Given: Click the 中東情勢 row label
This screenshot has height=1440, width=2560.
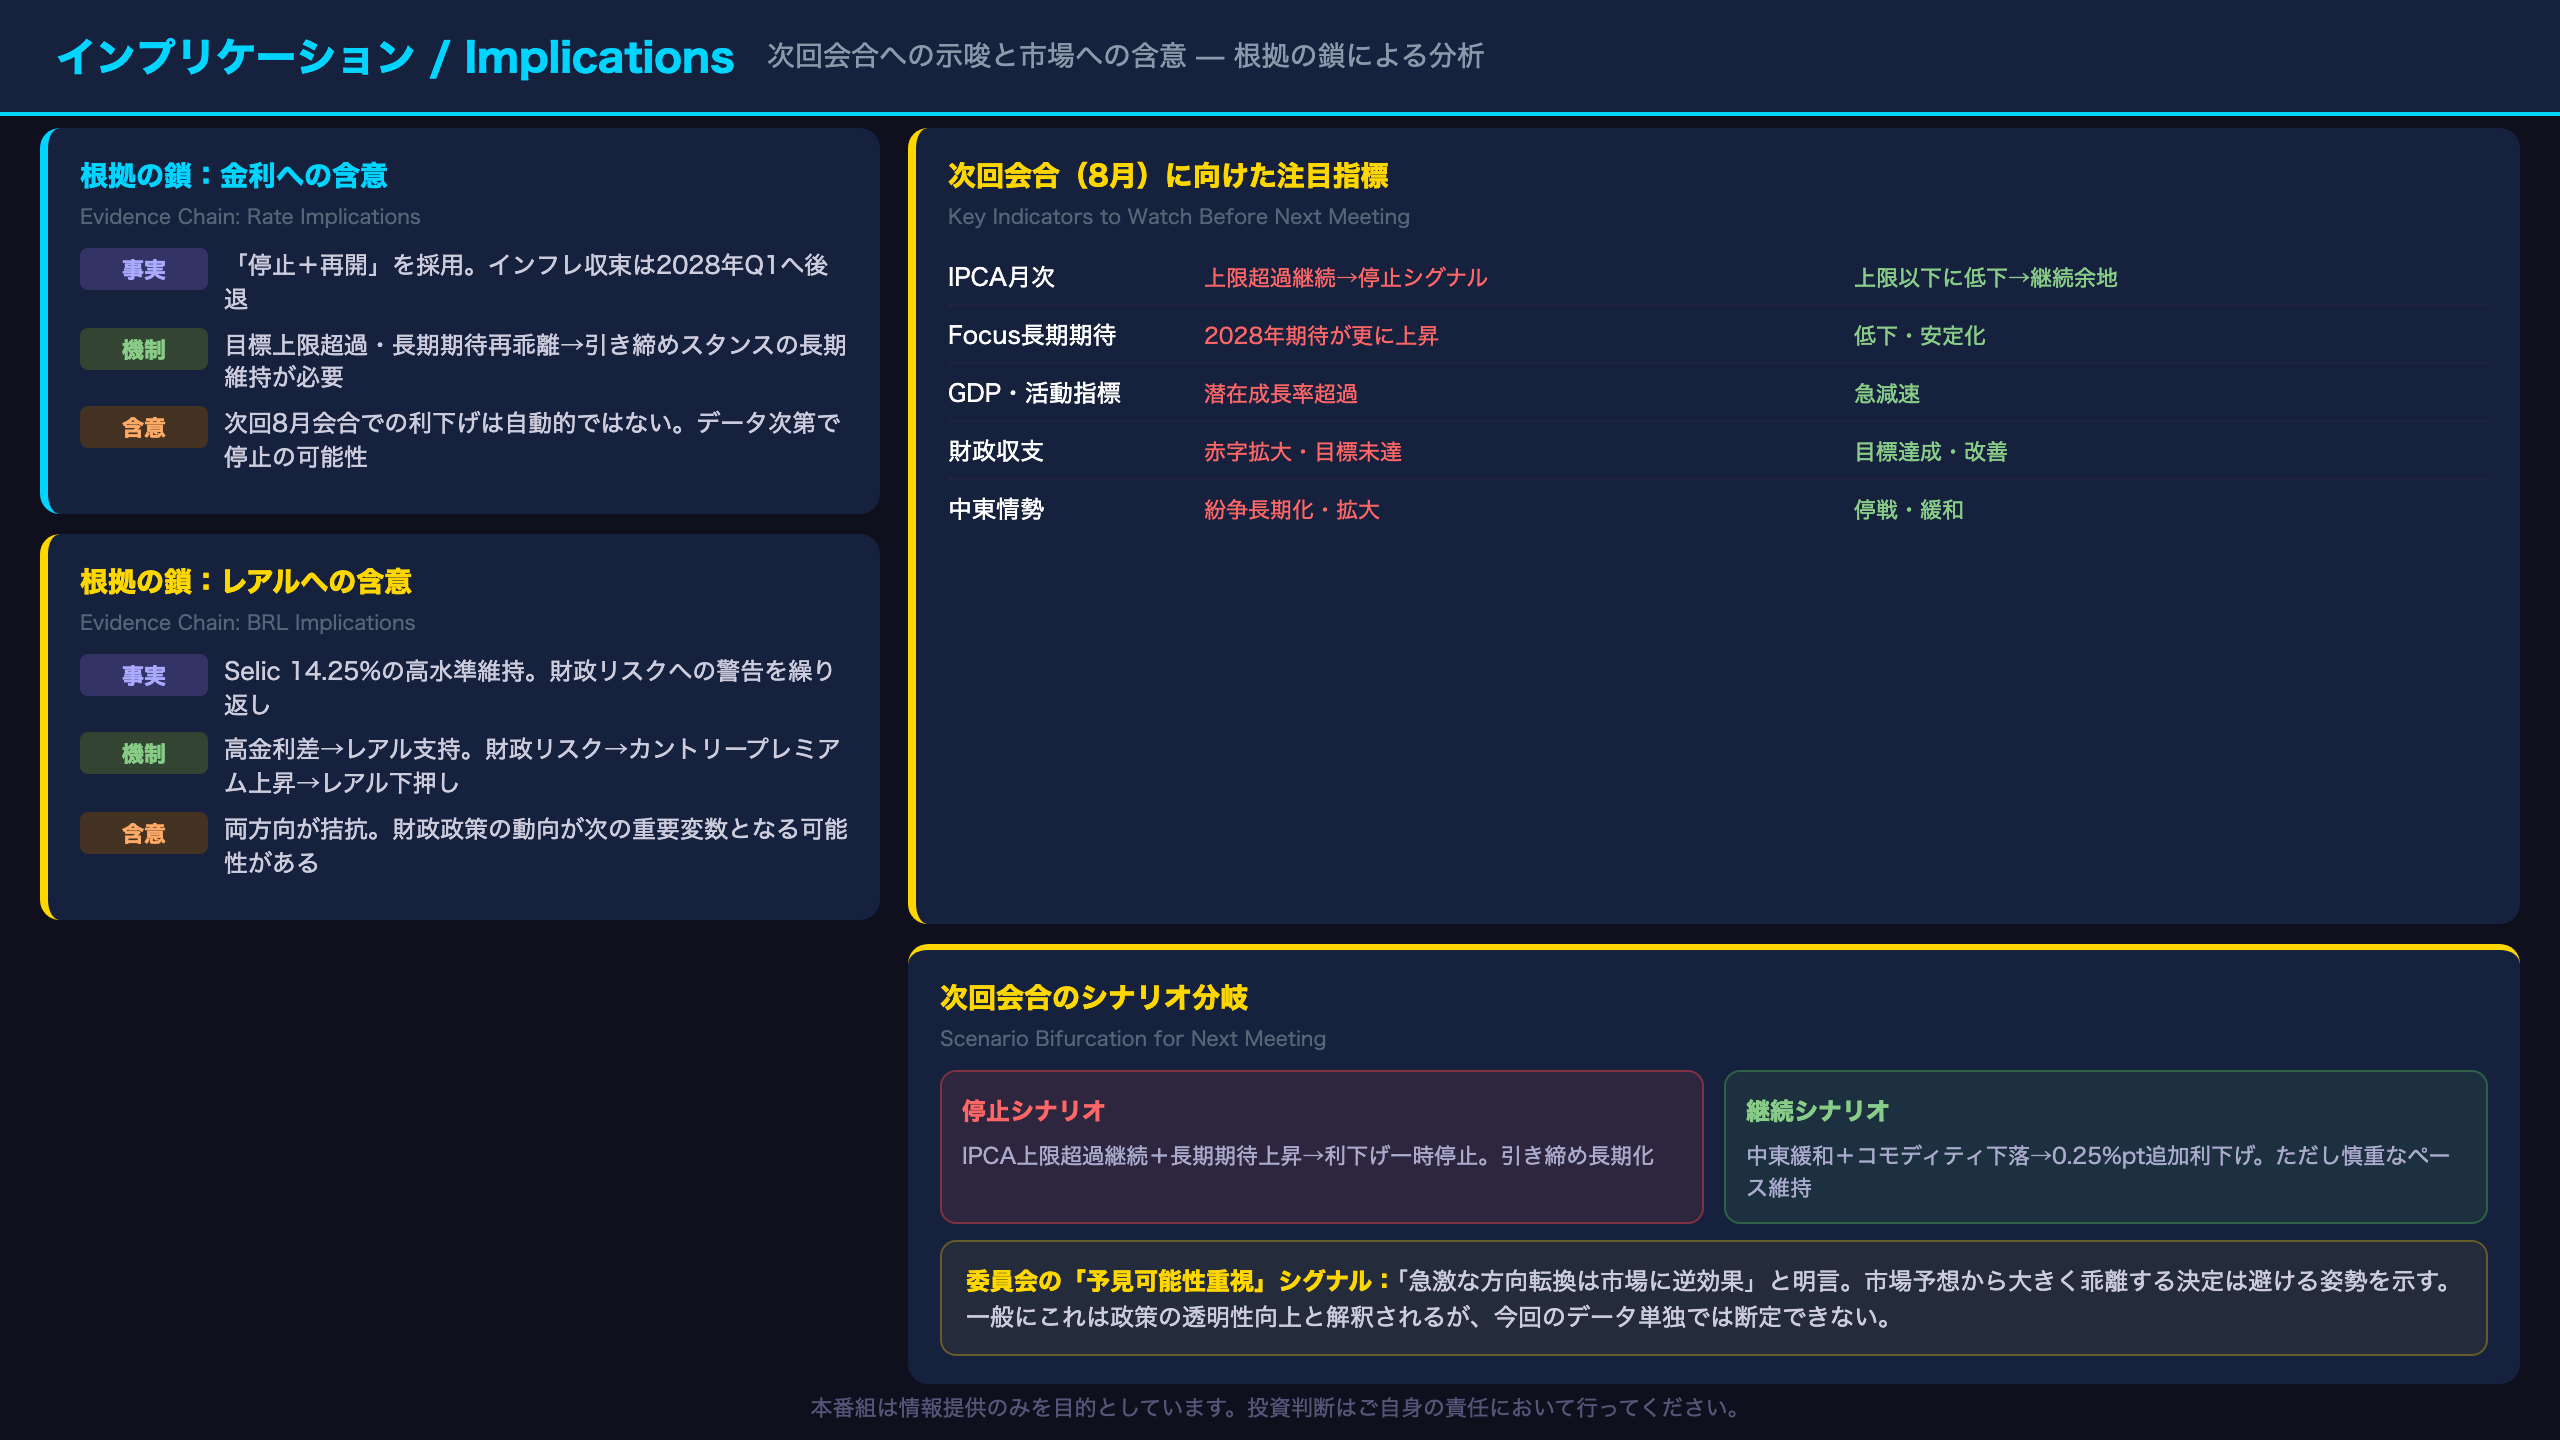Looking at the screenshot, I should coord(995,509).
